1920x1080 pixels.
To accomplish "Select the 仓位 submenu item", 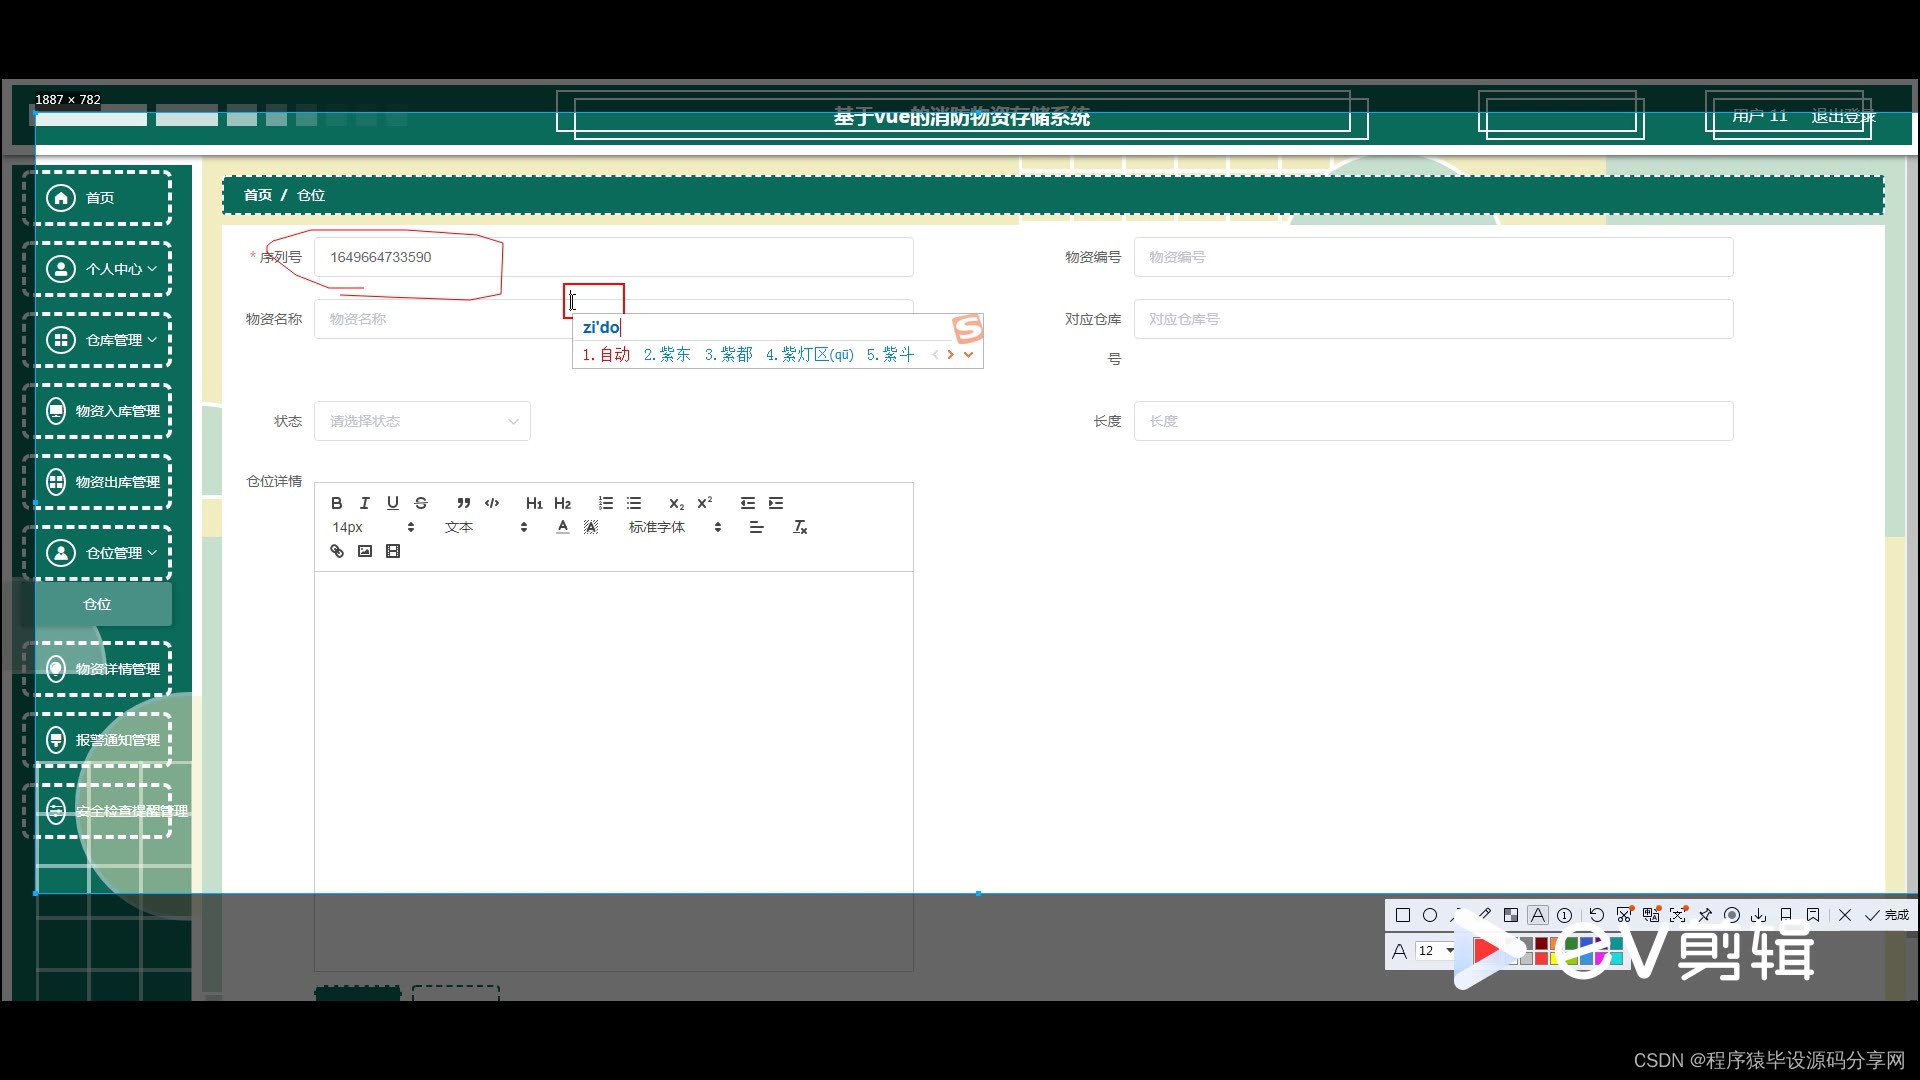I will [97, 604].
